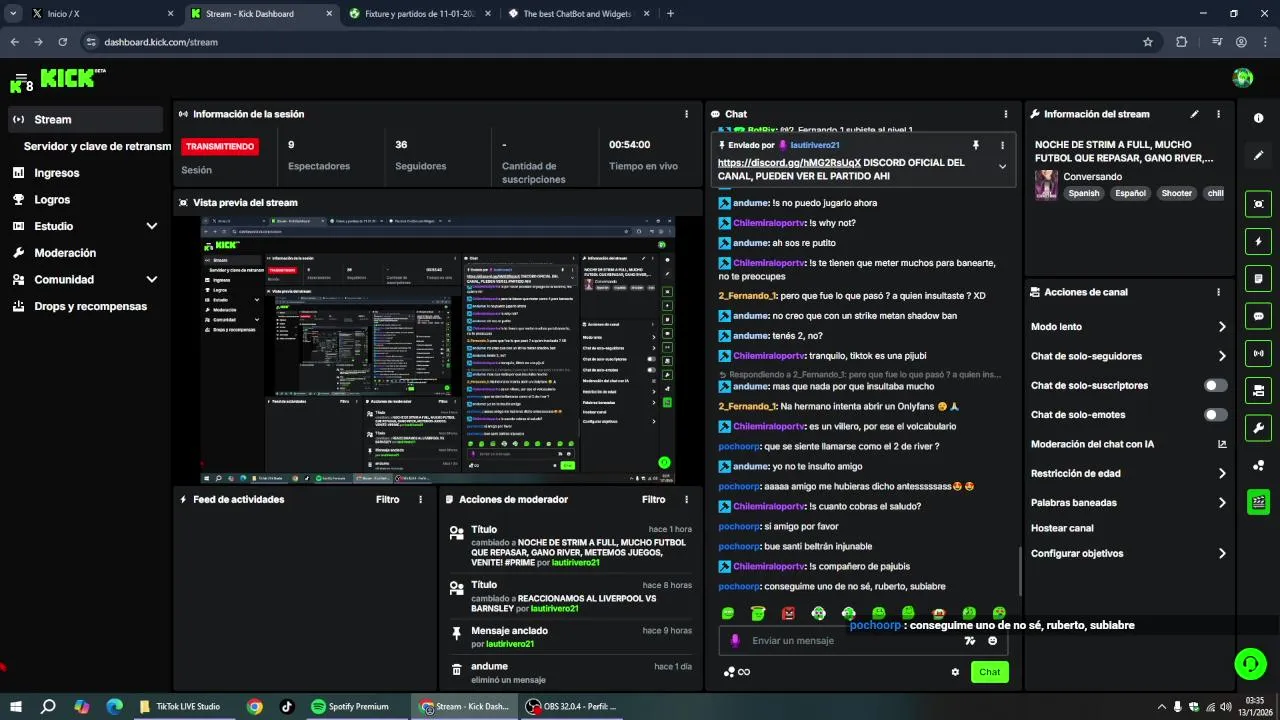Open Acciones de canal three-dot menu

1218,292
